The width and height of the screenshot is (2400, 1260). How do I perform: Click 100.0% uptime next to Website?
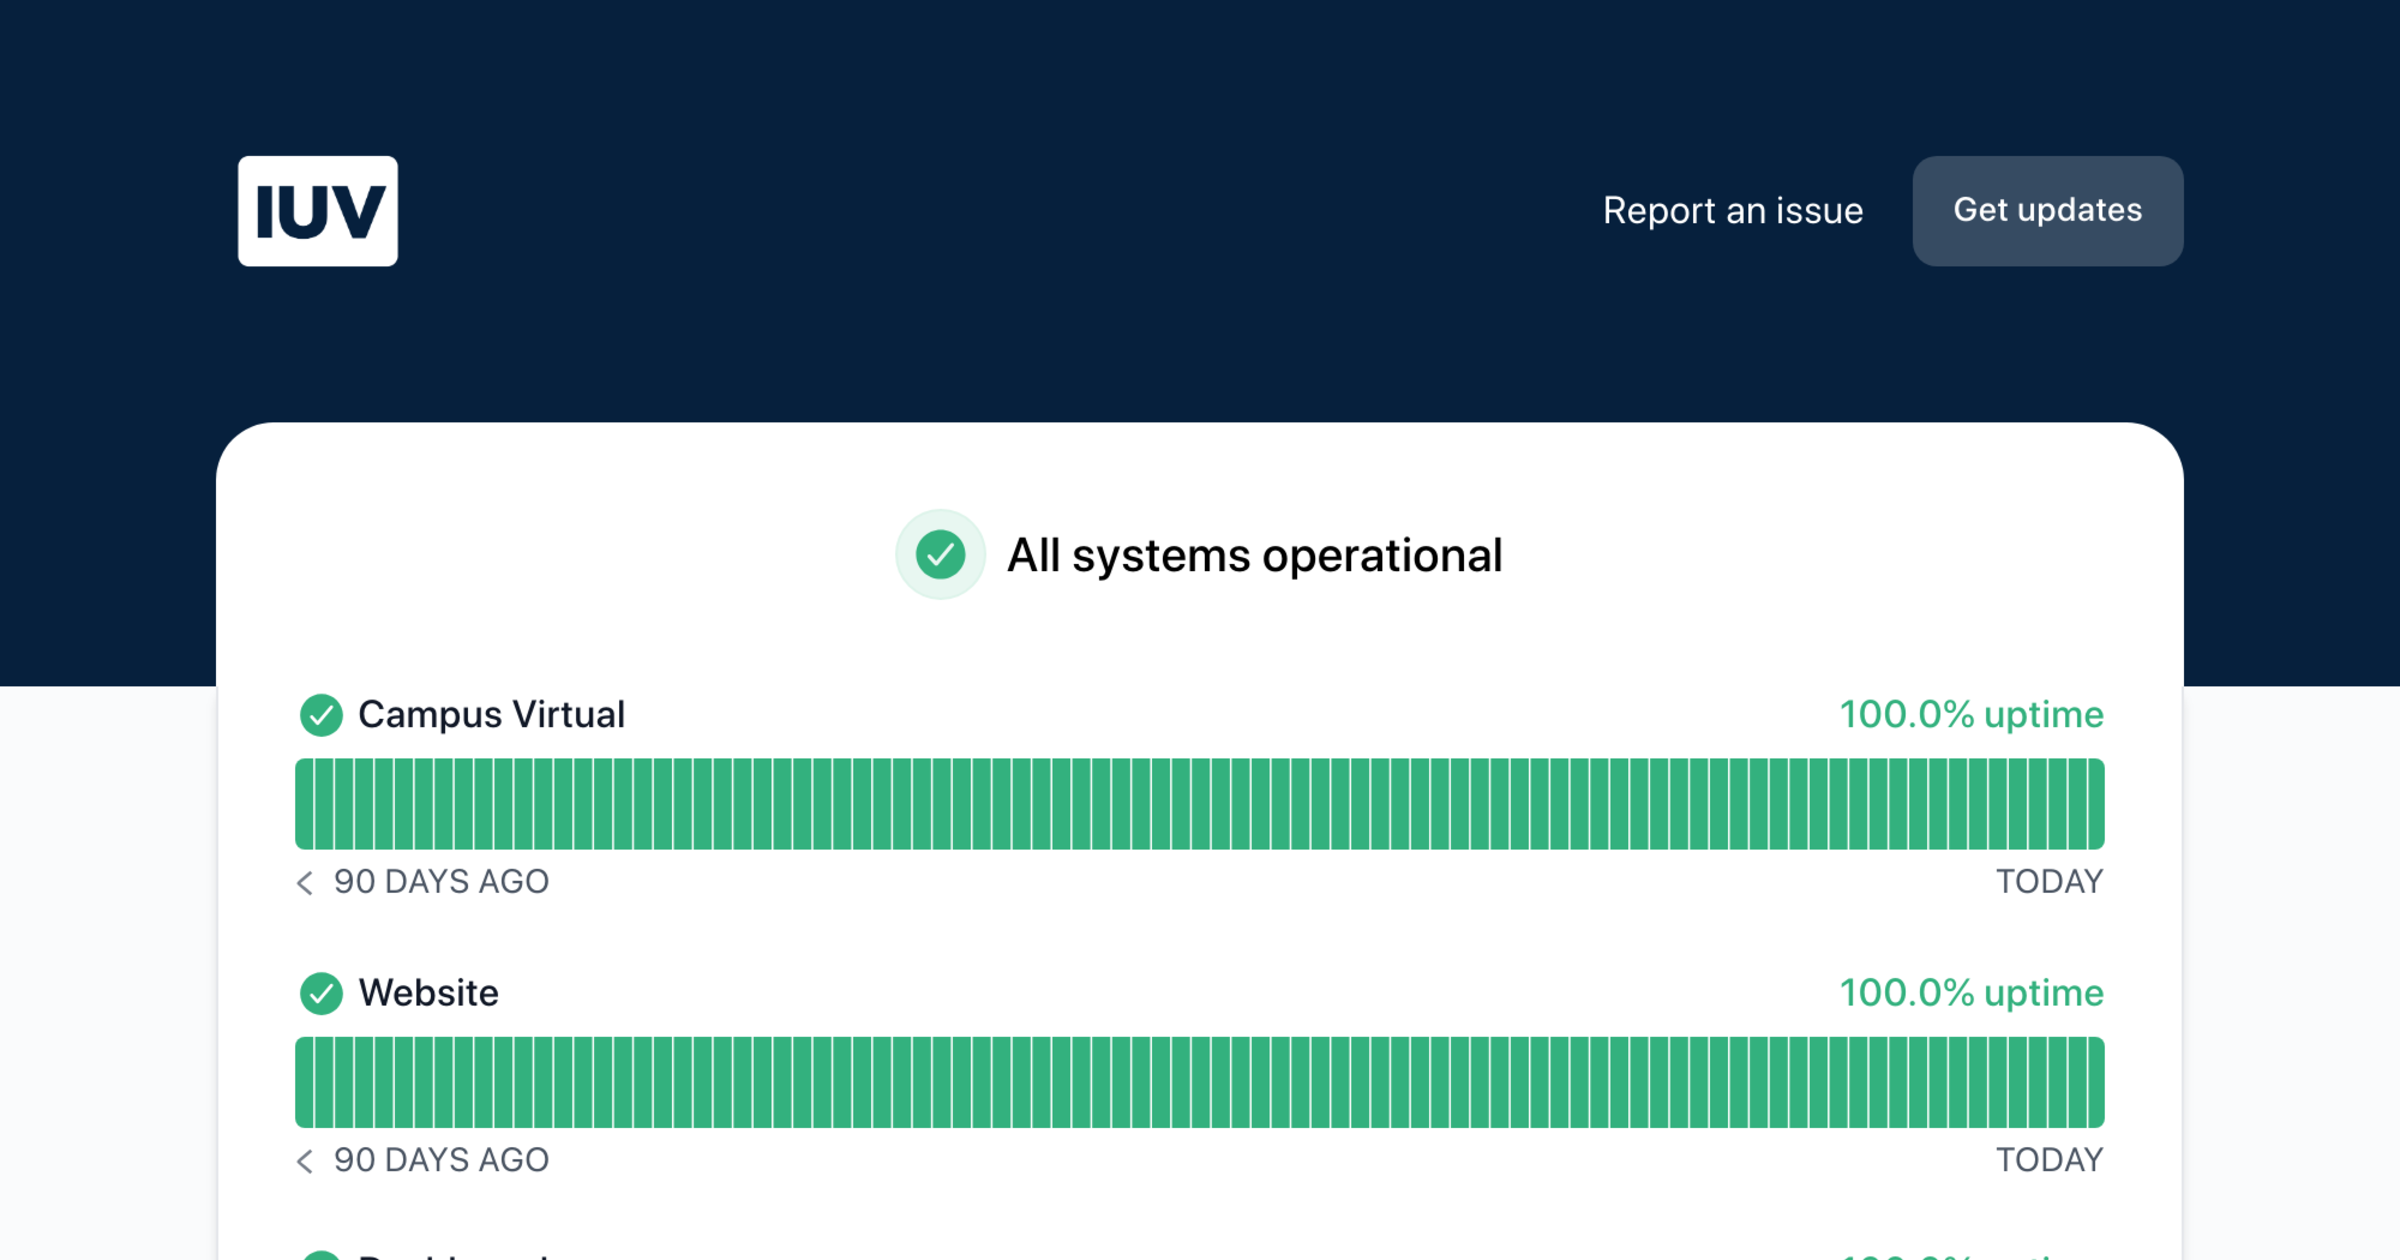1970,992
